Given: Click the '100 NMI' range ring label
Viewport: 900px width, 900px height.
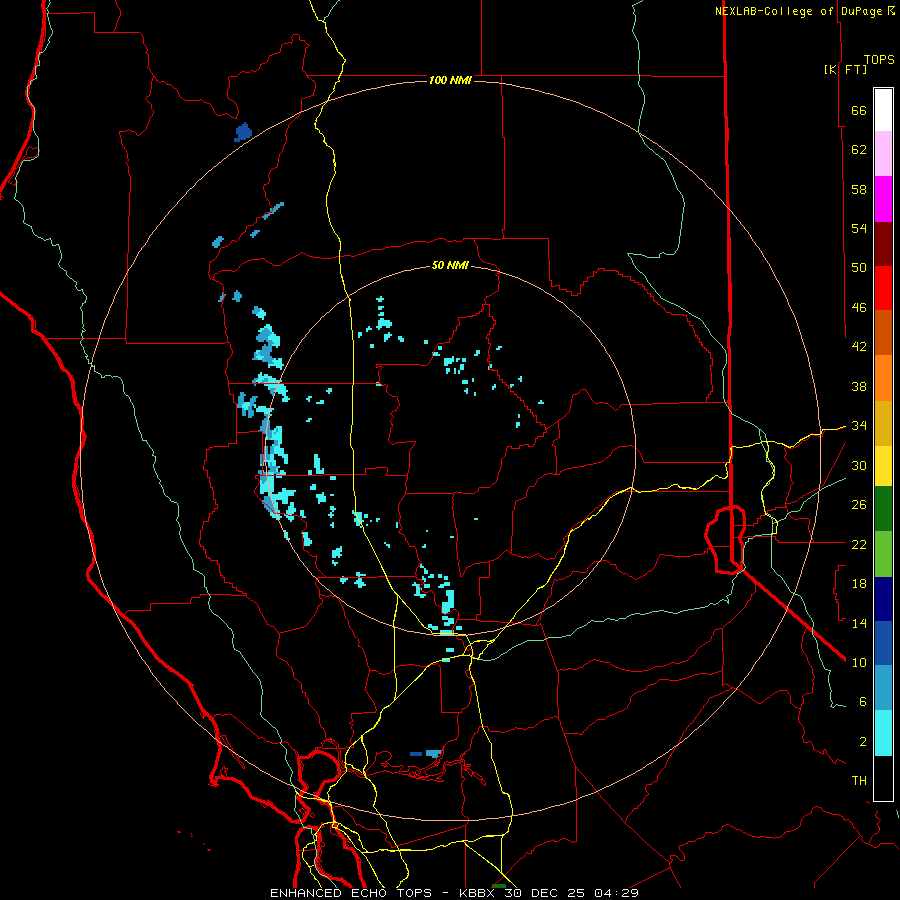Looking at the screenshot, I should pyautogui.click(x=450, y=80).
